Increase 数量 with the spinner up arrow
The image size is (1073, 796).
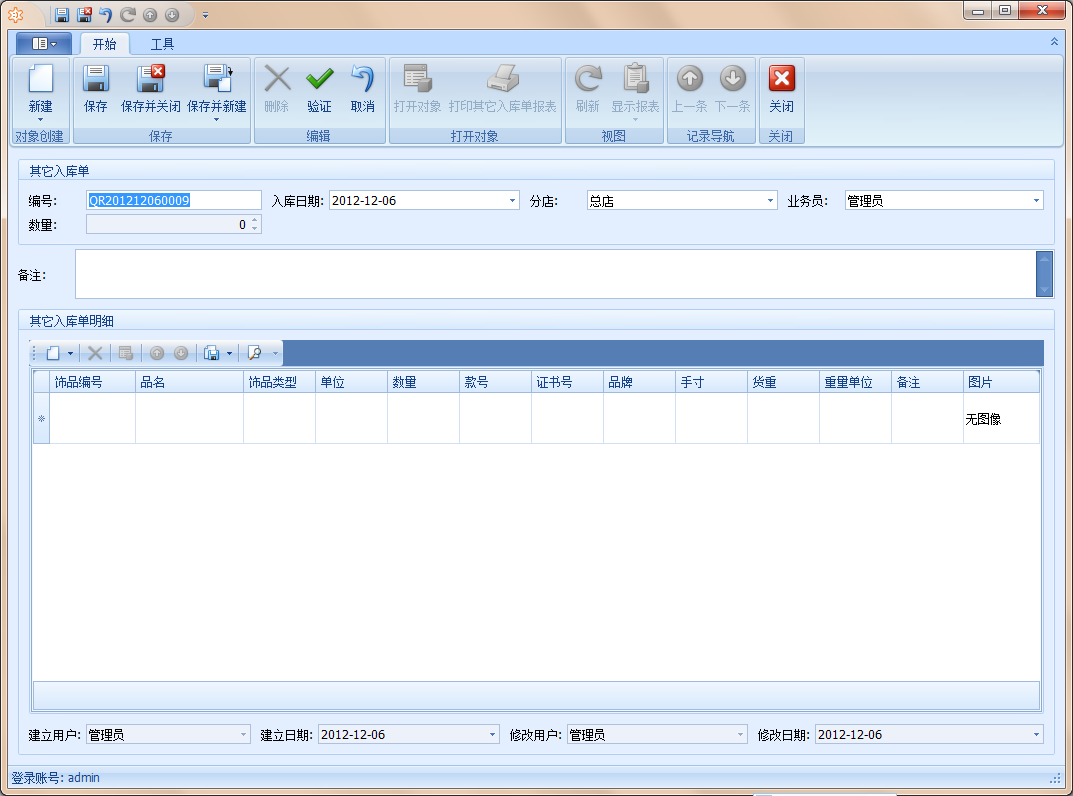255,220
